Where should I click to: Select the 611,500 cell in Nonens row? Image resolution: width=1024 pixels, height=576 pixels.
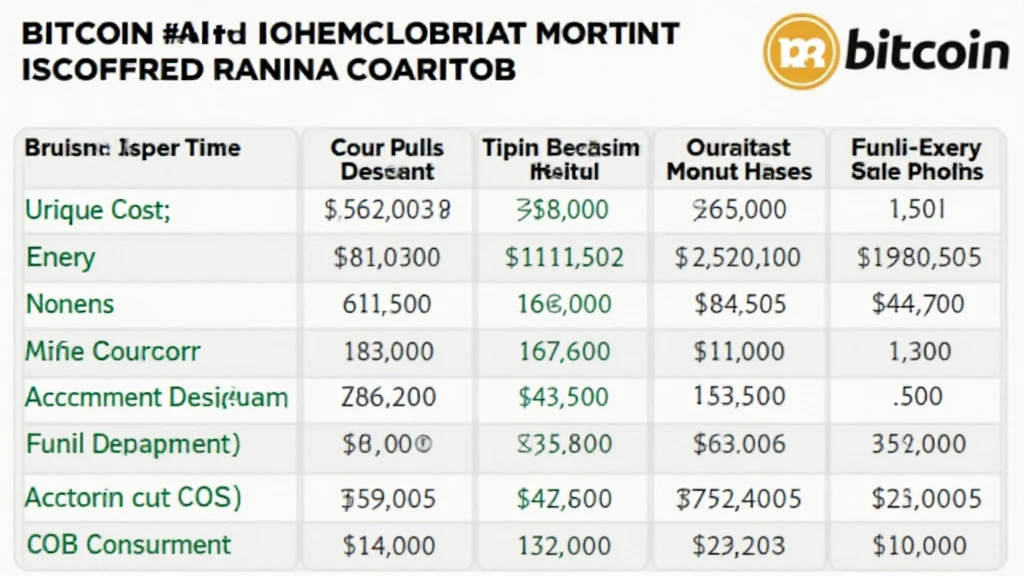pyautogui.click(x=387, y=304)
